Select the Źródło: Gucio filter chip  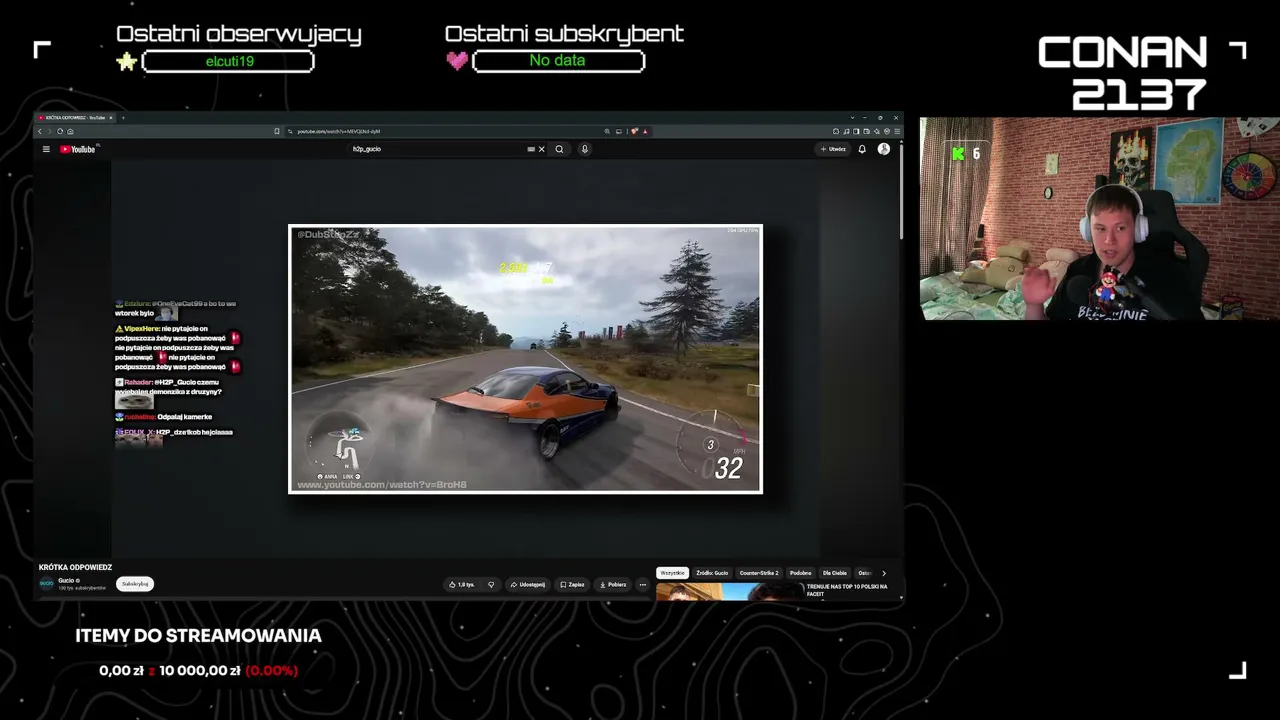(x=712, y=573)
